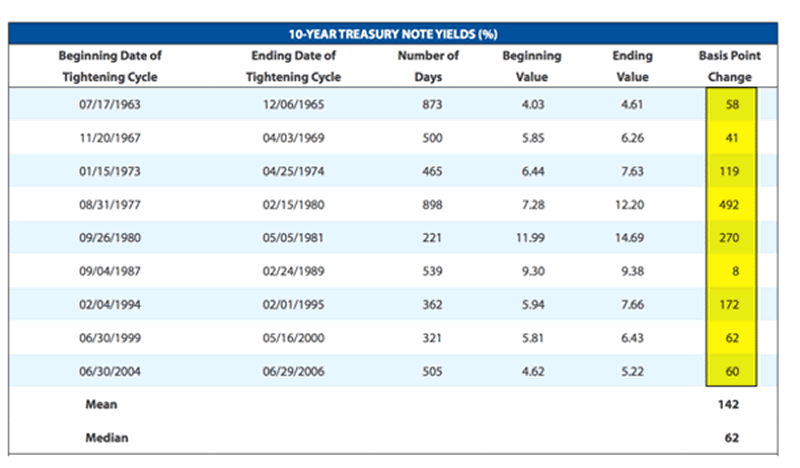800x468 pixels.
Task: Select the Median row label
Action: pos(109,437)
